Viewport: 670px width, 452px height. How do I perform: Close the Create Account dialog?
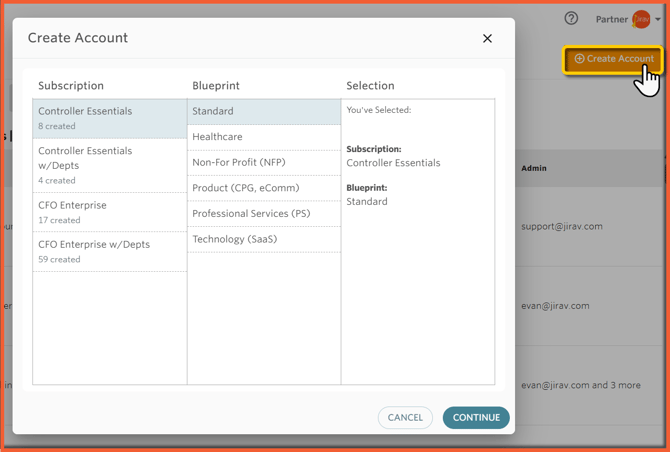tap(487, 39)
